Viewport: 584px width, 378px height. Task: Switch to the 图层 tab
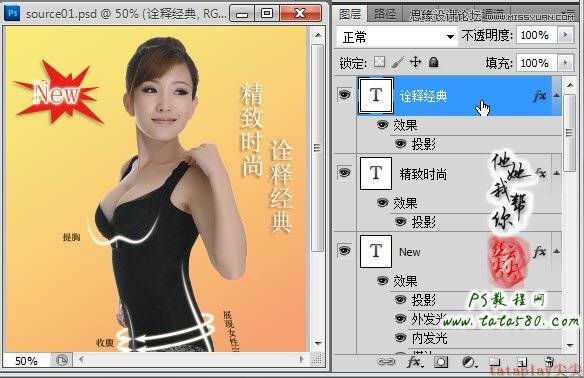coord(350,14)
